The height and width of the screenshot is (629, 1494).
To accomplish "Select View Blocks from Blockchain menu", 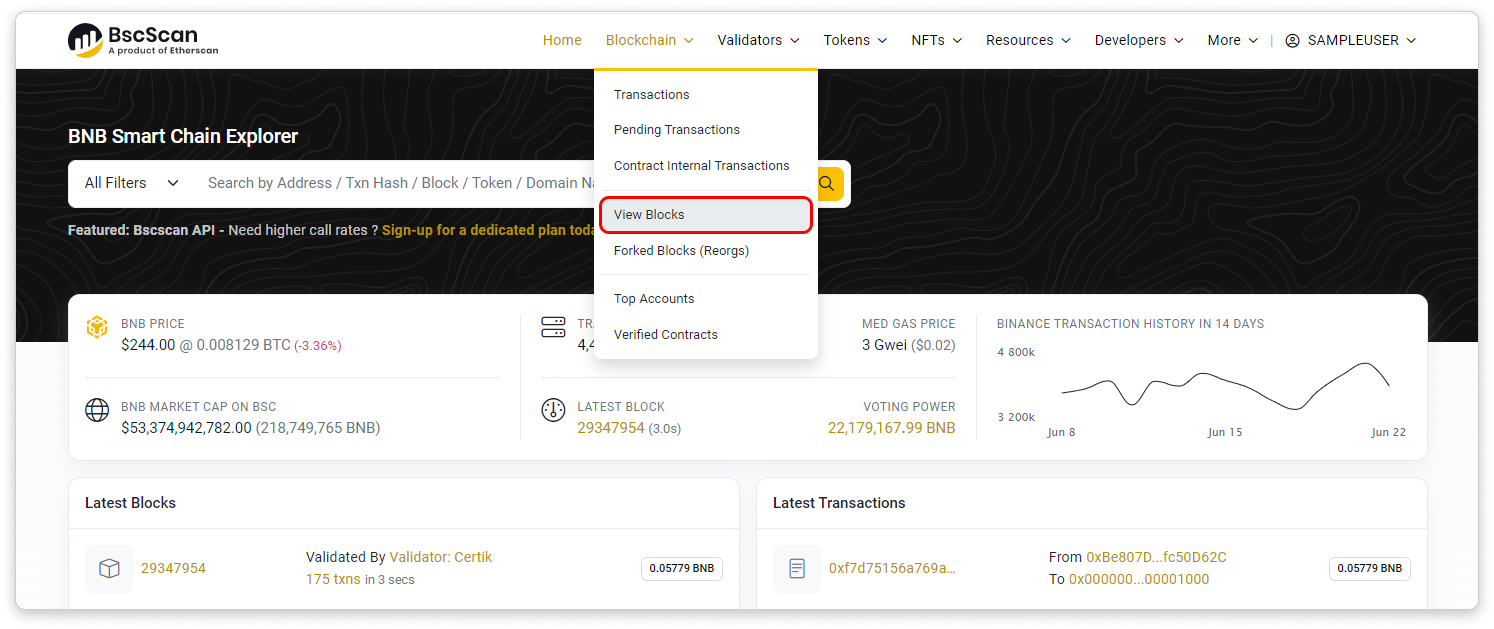I will coord(649,215).
